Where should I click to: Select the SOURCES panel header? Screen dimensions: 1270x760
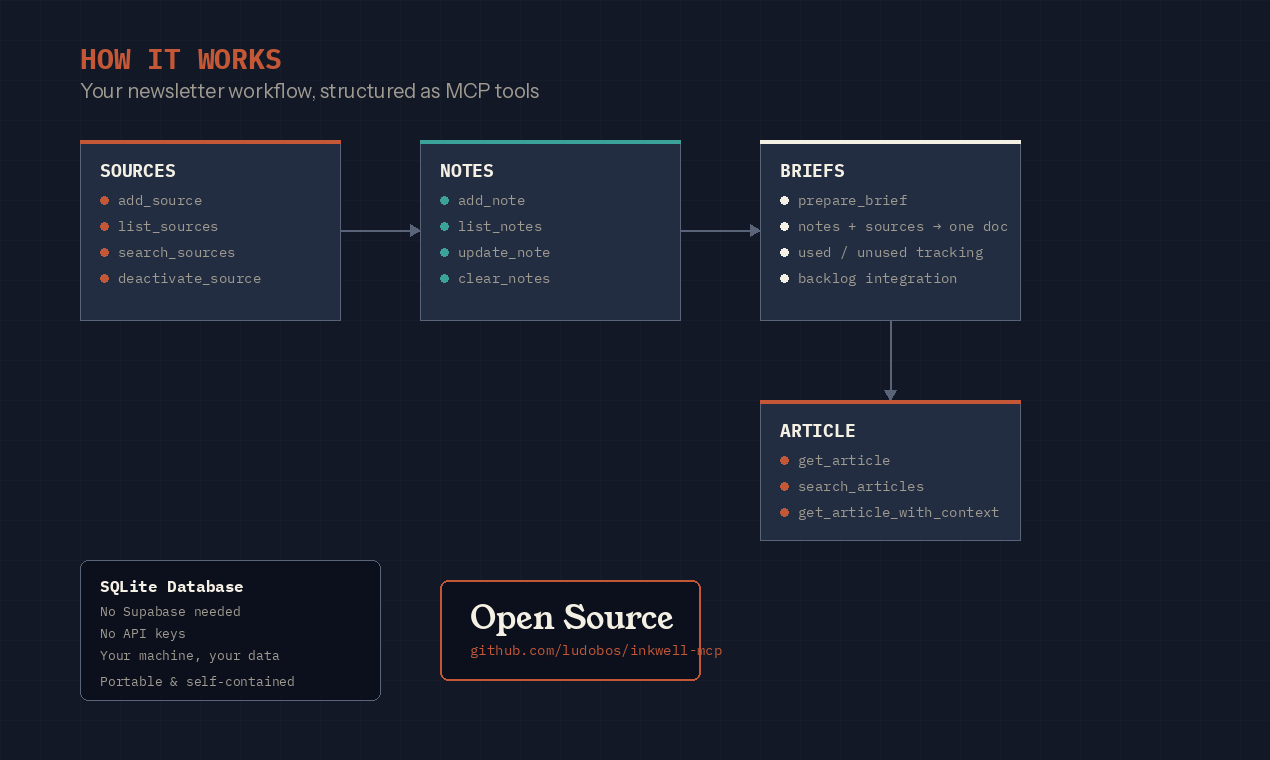coord(137,171)
